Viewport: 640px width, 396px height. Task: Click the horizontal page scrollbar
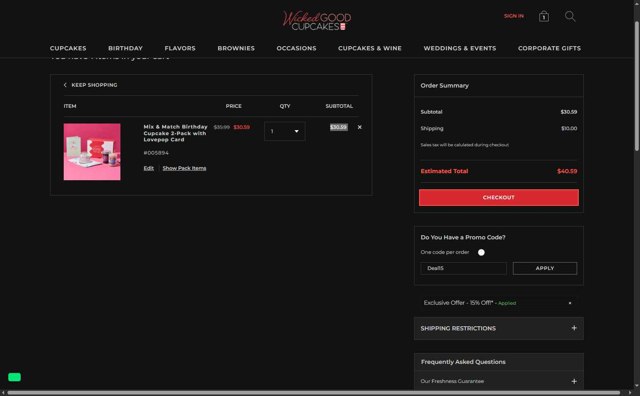313,393
